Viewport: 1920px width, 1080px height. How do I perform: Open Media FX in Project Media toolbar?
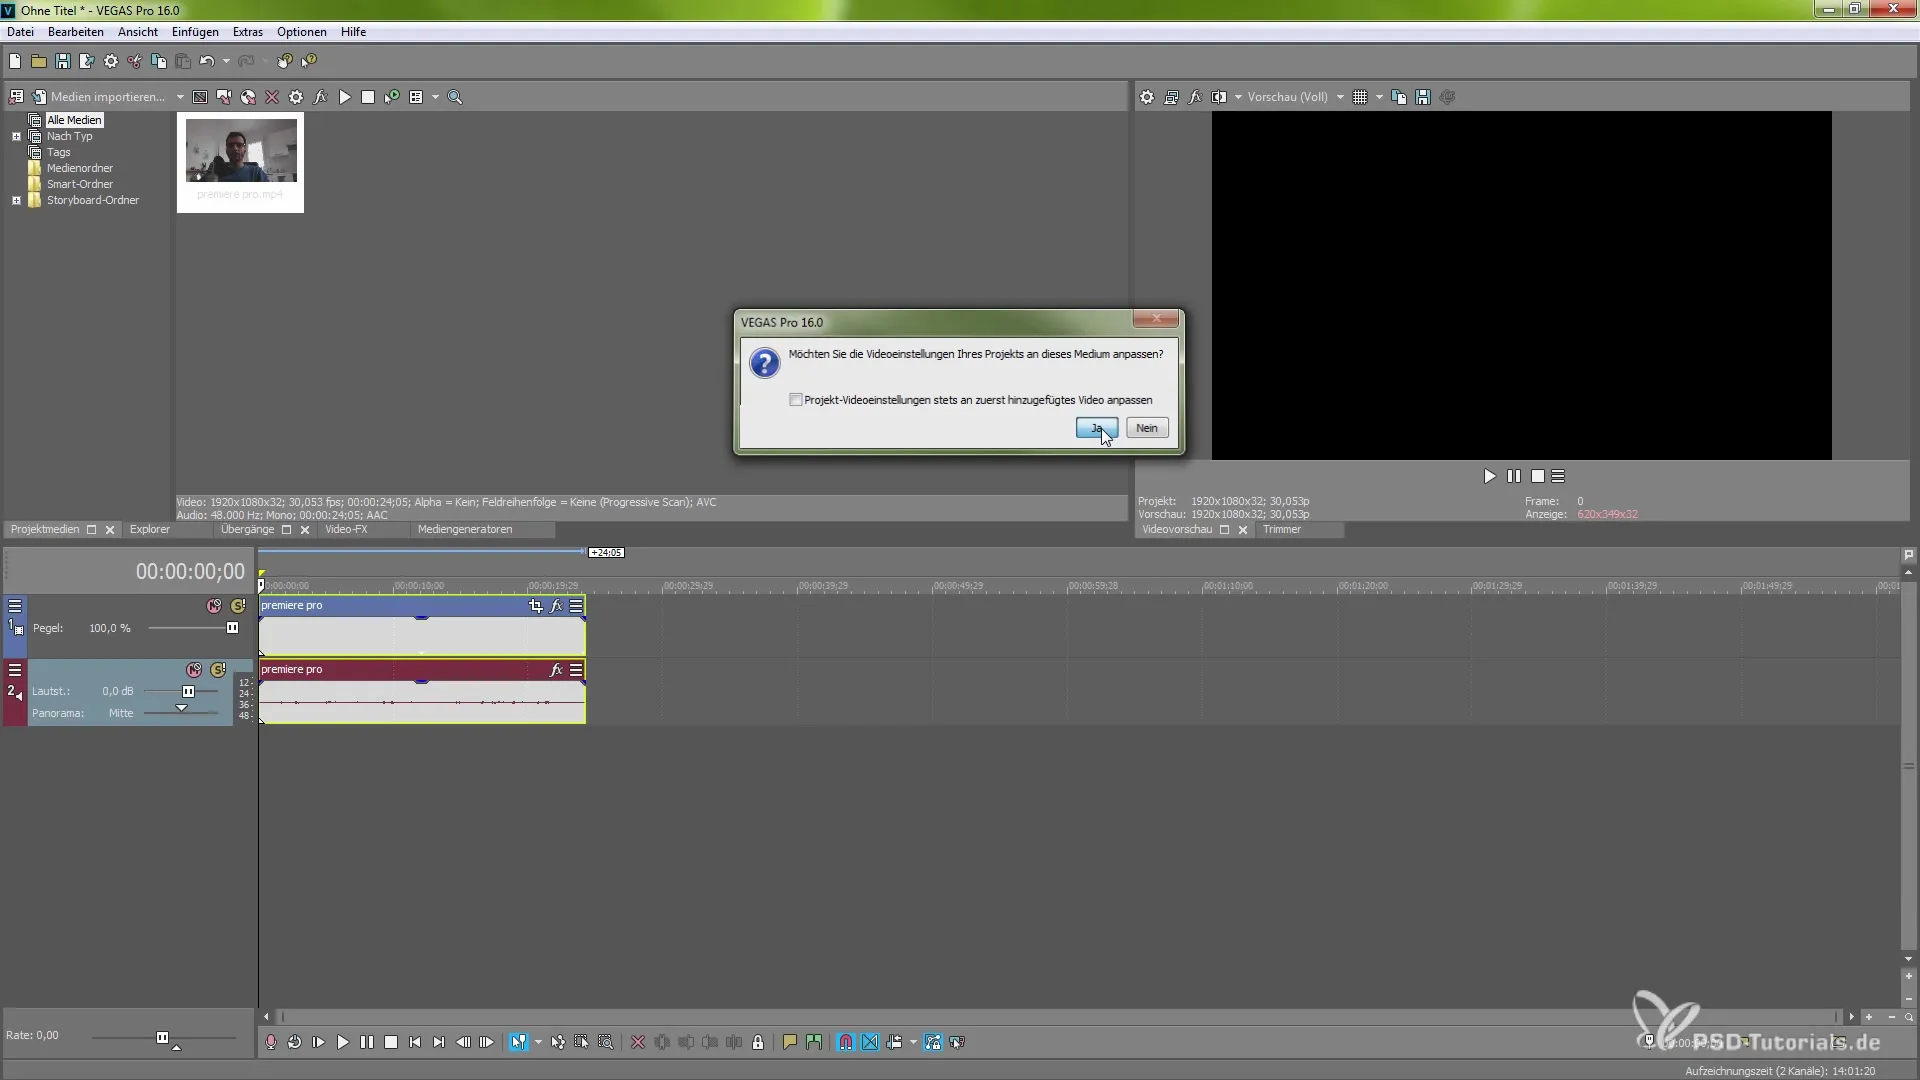pos(320,97)
